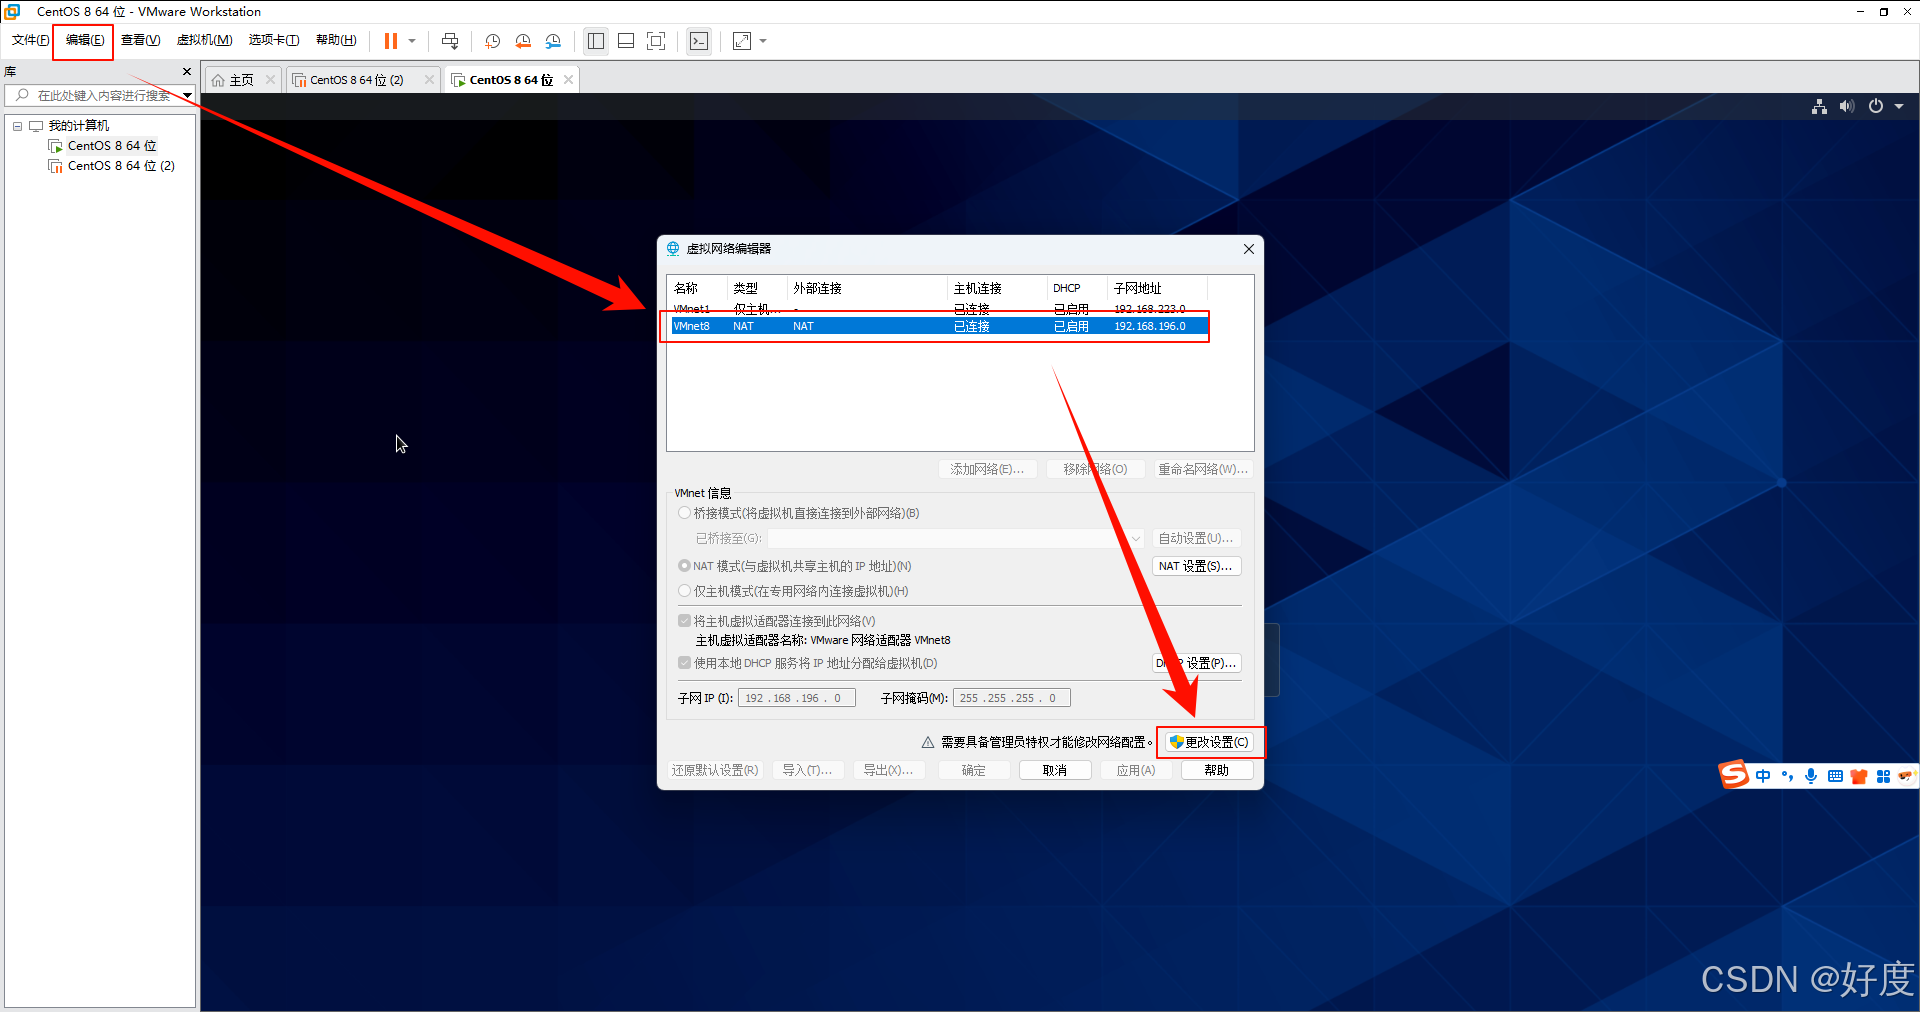The width and height of the screenshot is (1920, 1012).
Task: Close the 库 library panel
Action: 186,72
